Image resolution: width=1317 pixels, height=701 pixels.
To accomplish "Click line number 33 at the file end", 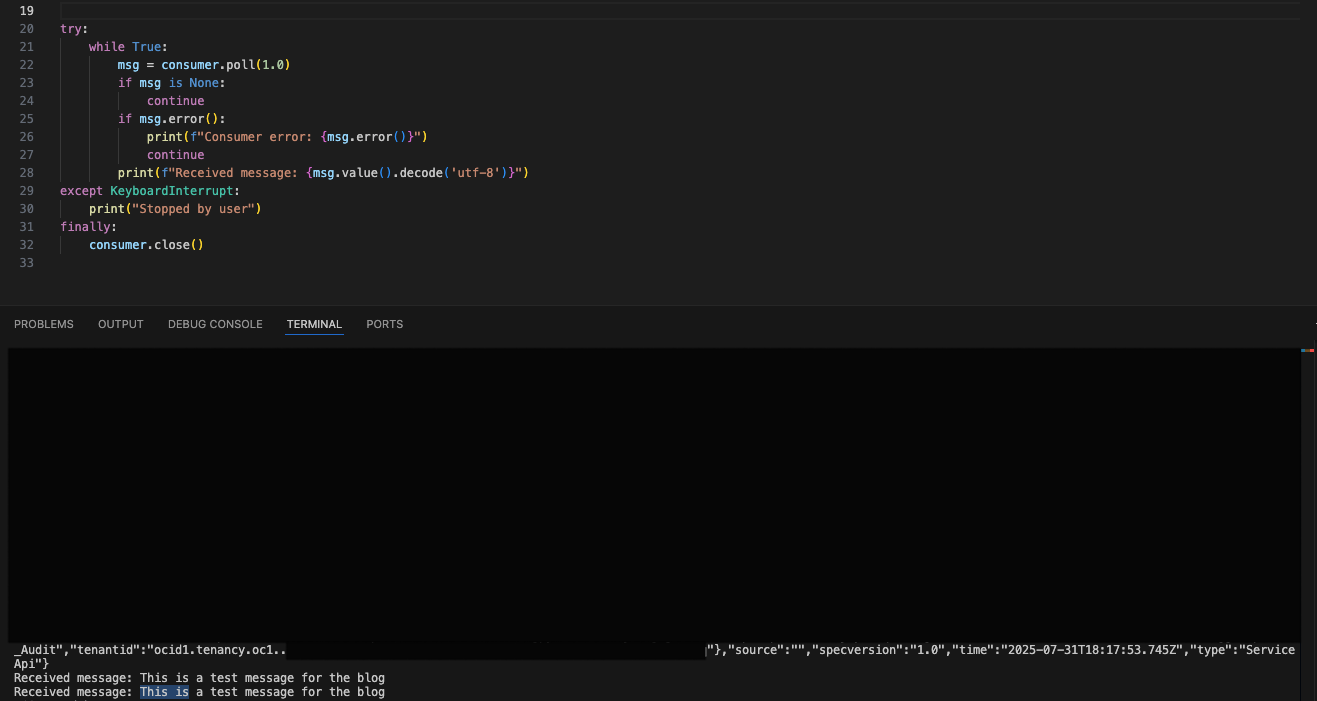I will (x=26, y=262).
